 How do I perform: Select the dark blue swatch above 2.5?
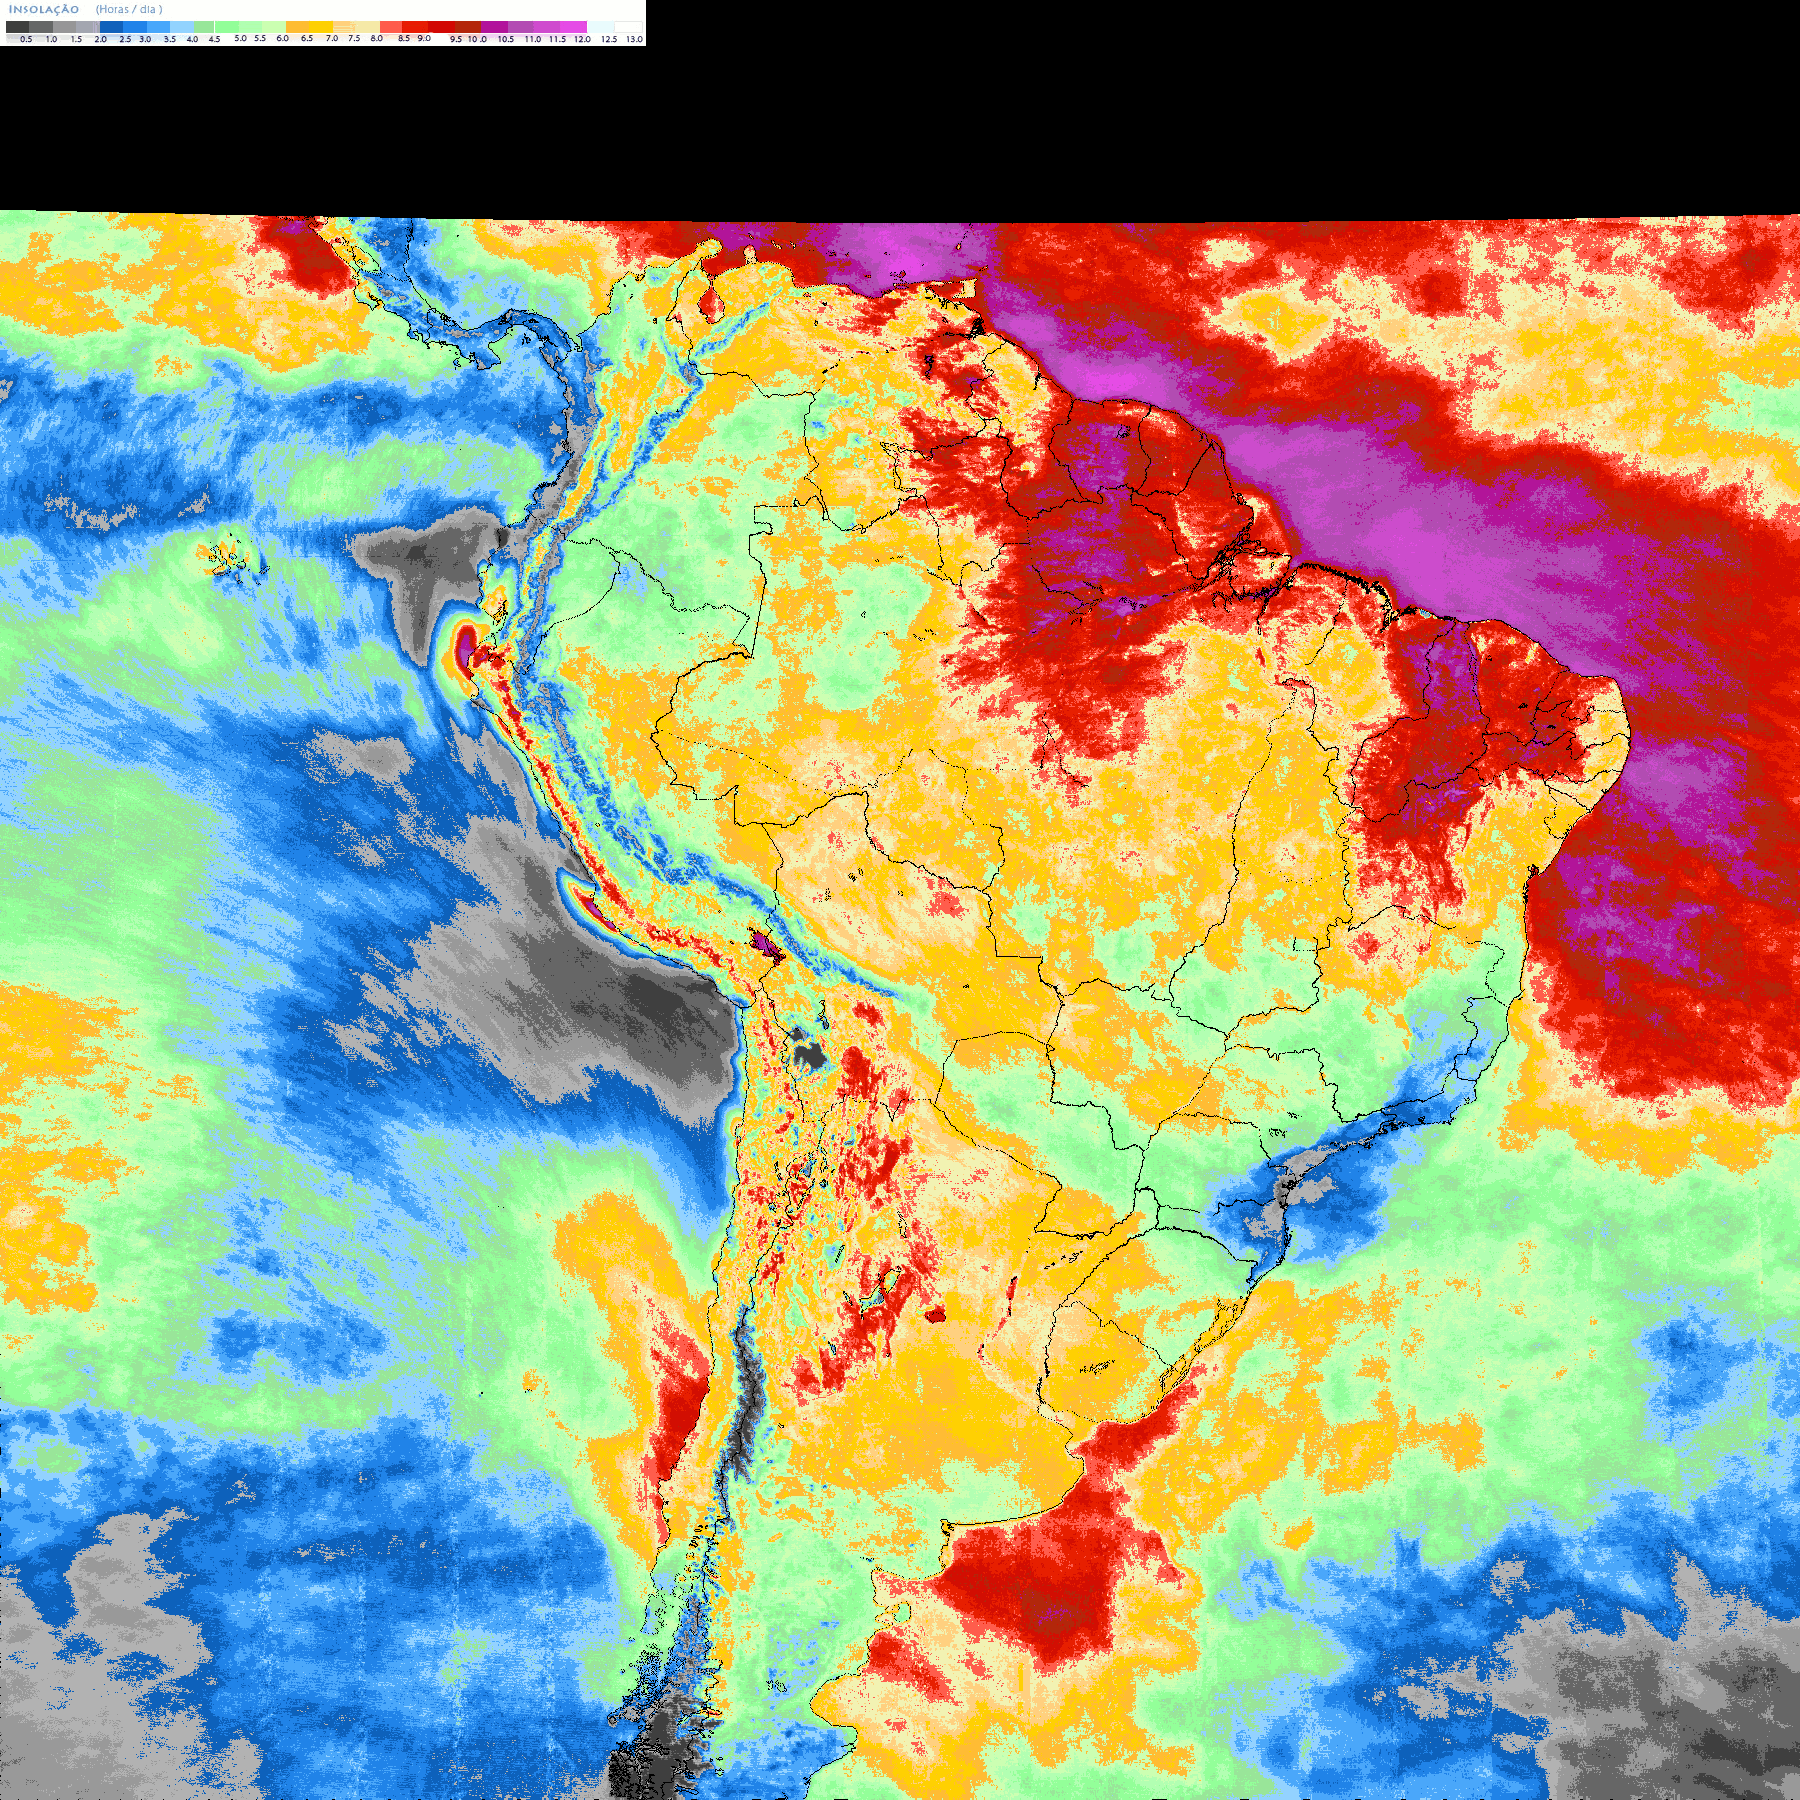point(111,27)
